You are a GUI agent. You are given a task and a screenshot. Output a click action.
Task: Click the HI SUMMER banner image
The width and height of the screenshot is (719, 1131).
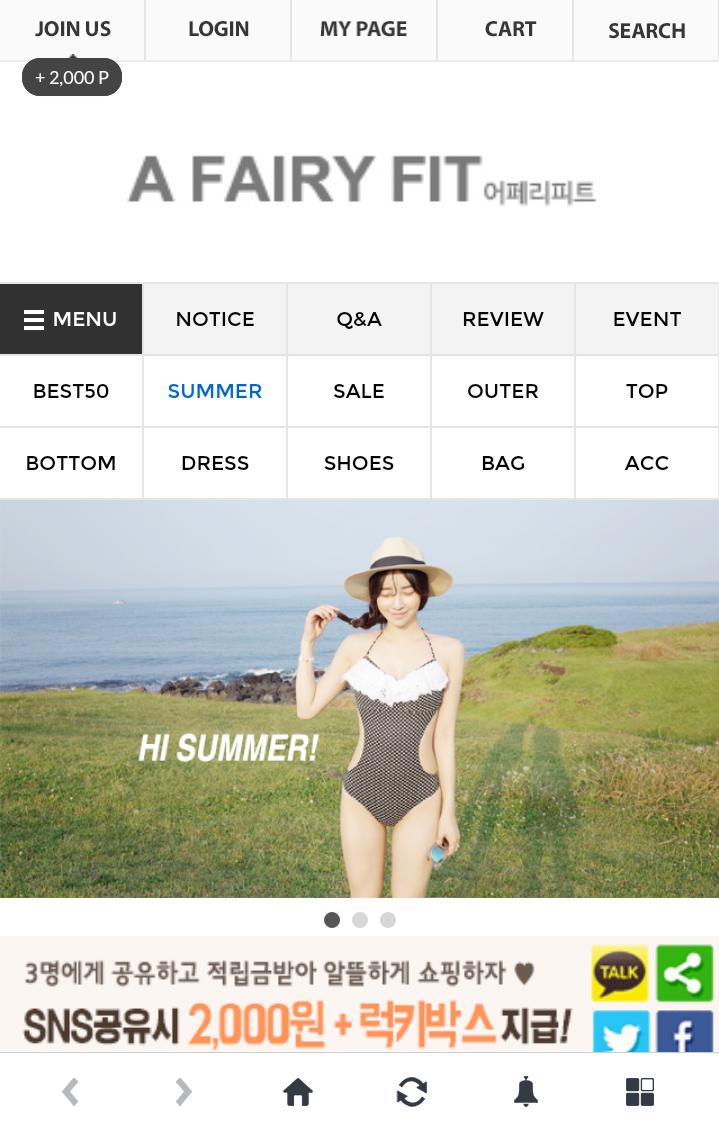tap(359, 699)
